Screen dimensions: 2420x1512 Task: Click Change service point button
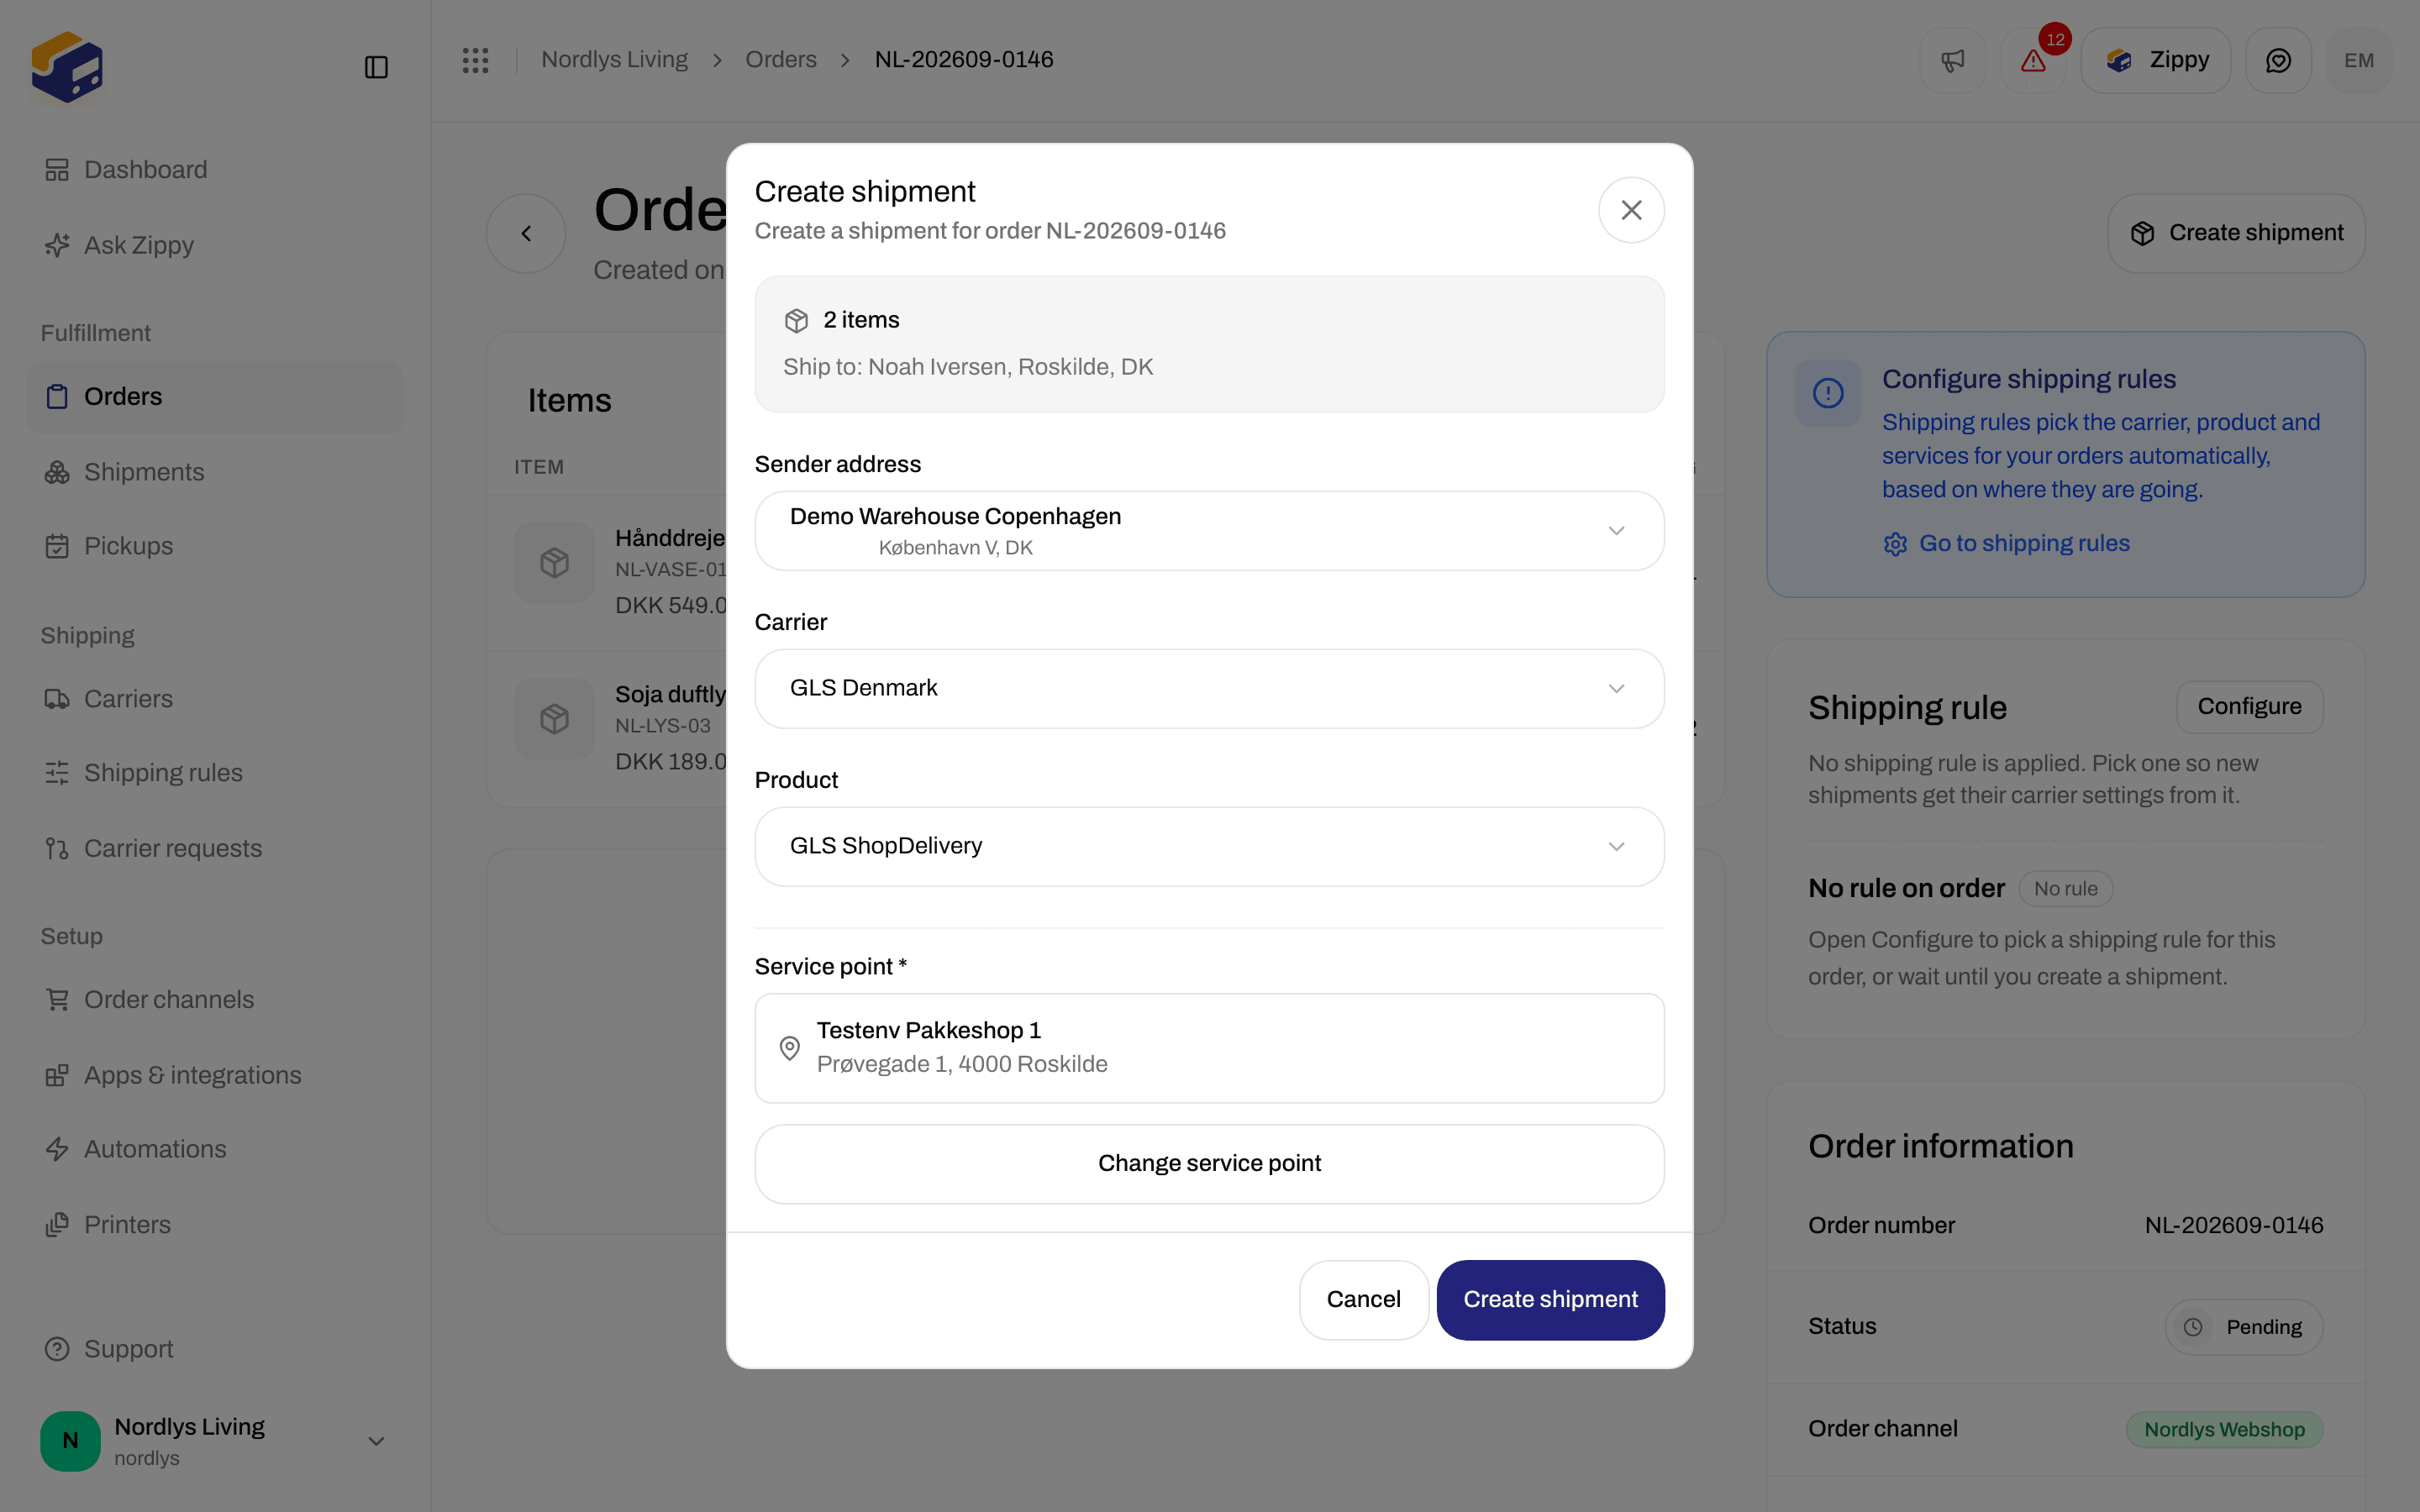pyautogui.click(x=1209, y=1164)
